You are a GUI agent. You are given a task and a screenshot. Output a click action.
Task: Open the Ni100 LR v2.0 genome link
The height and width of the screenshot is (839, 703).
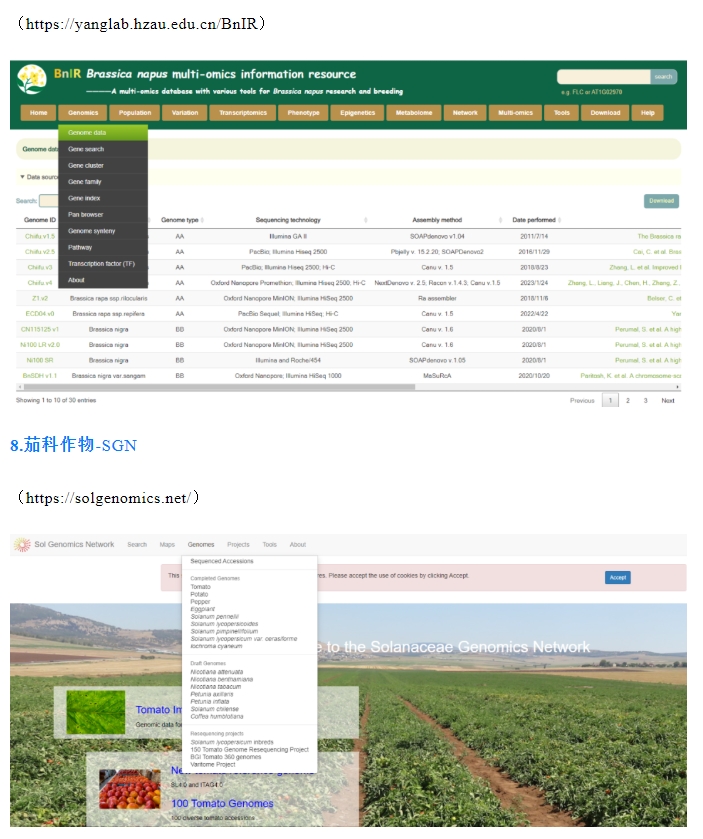point(40,346)
